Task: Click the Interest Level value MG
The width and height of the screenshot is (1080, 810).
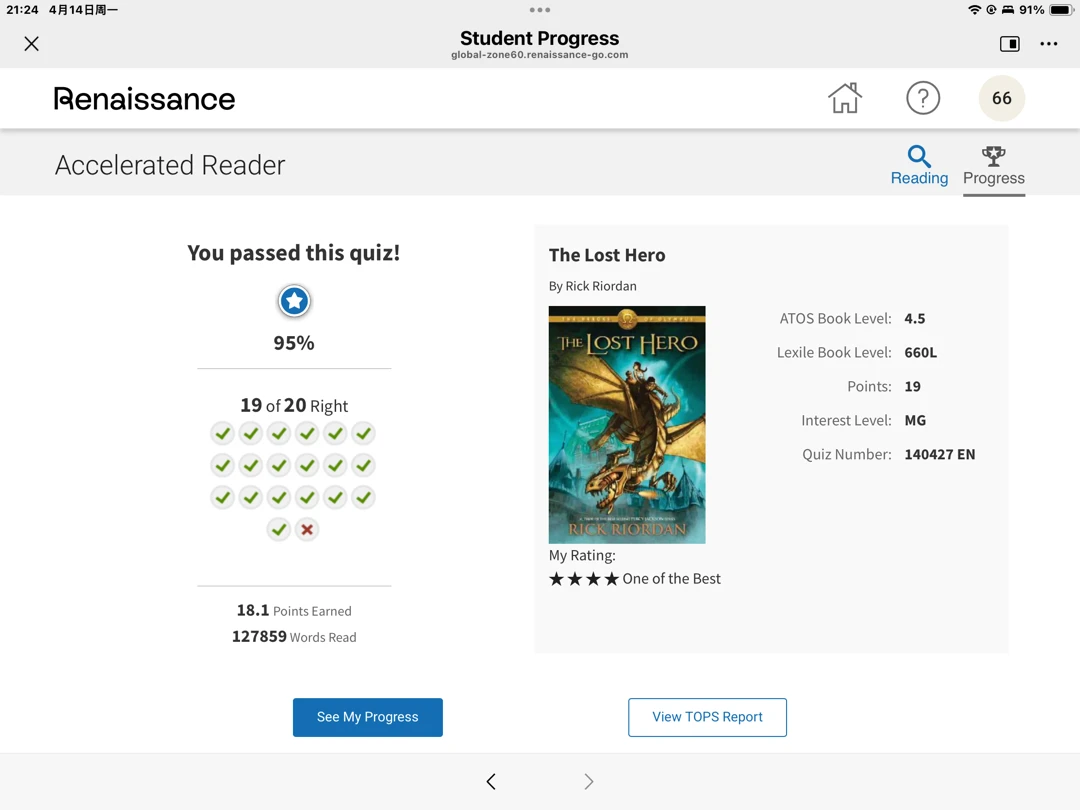Action: click(915, 421)
